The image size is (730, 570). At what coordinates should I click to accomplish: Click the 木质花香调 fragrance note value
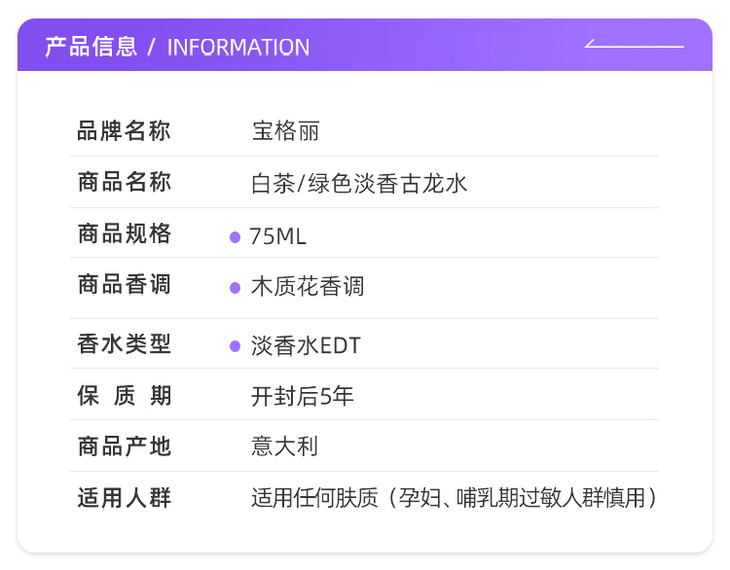[x=307, y=288]
